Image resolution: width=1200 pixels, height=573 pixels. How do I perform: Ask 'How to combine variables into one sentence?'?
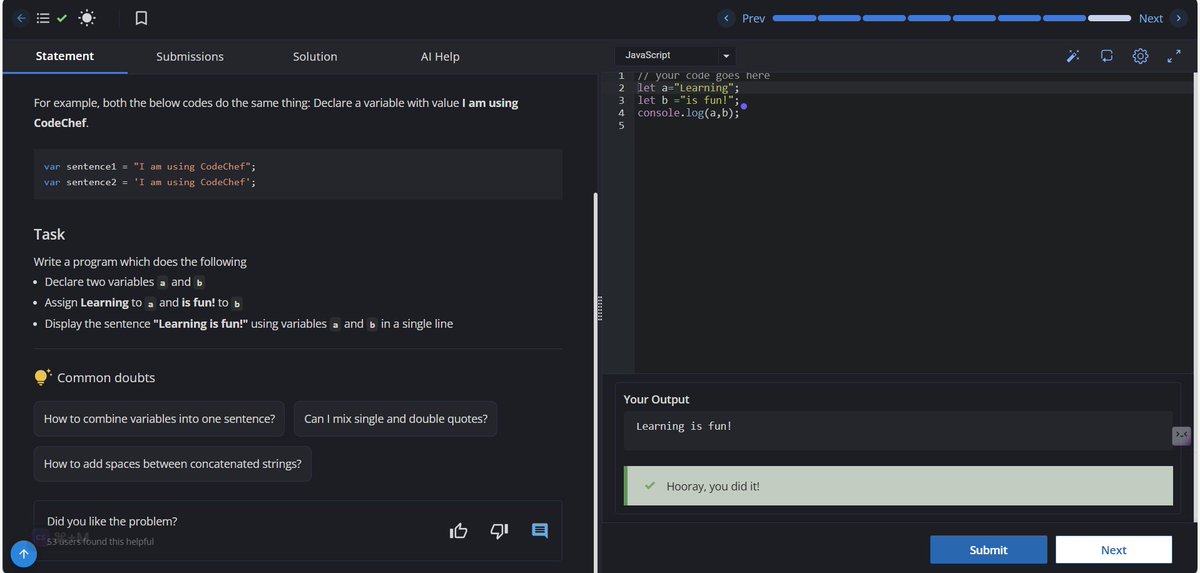(159, 418)
